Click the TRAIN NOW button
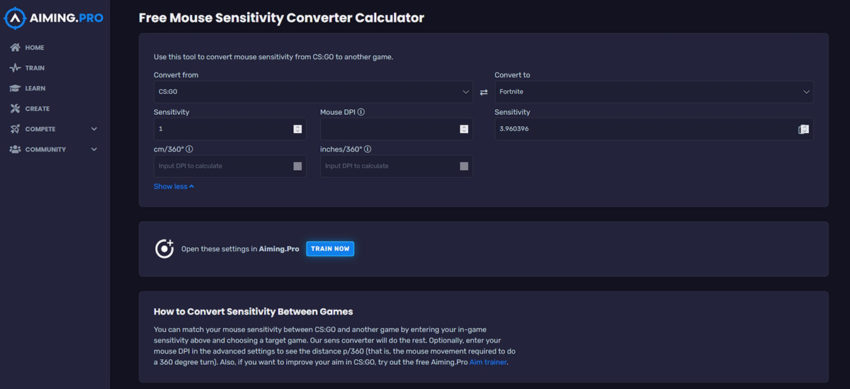The width and height of the screenshot is (850, 389). click(330, 249)
